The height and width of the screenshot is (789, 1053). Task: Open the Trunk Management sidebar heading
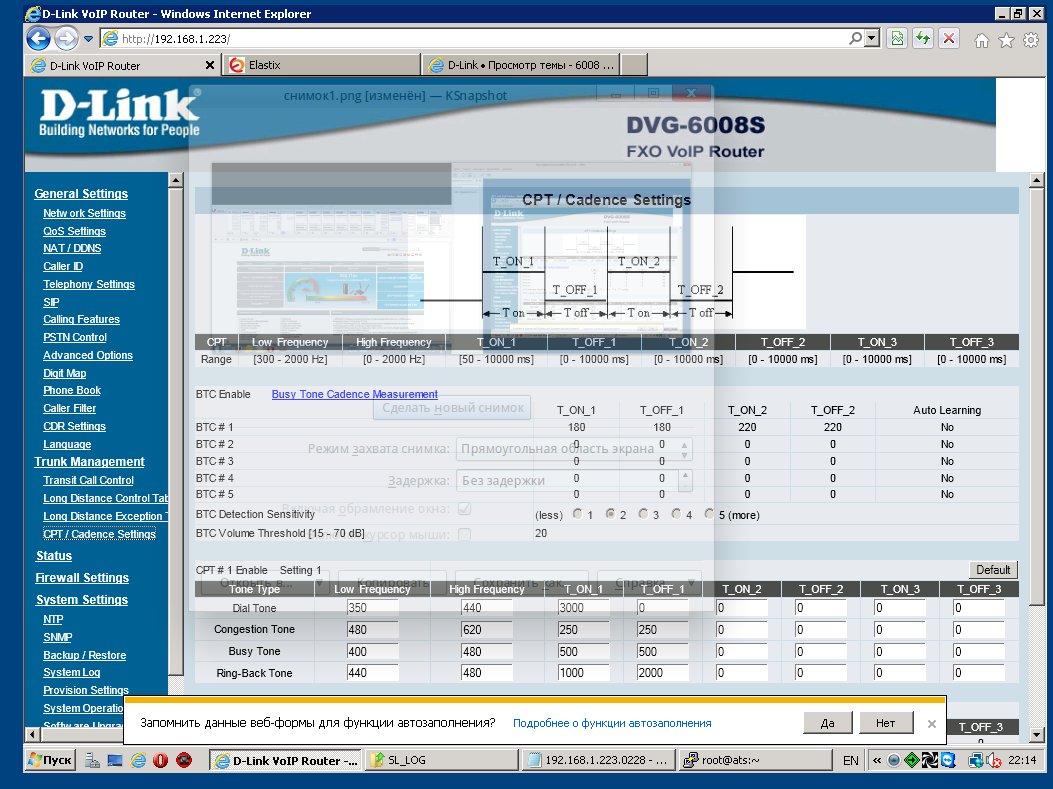[89, 461]
